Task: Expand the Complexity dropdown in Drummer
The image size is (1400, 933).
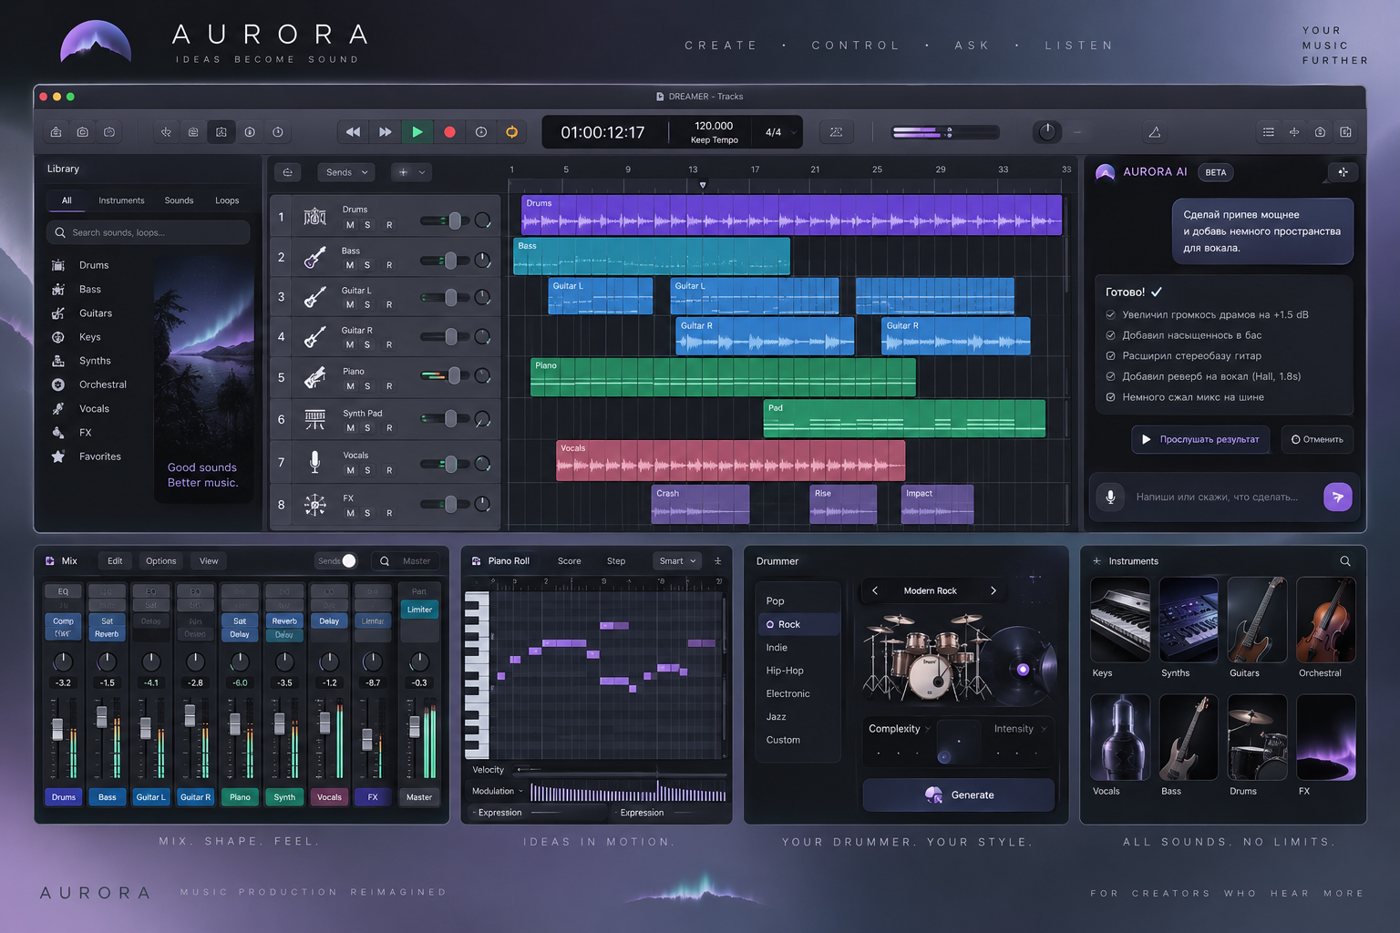Action: 900,729
